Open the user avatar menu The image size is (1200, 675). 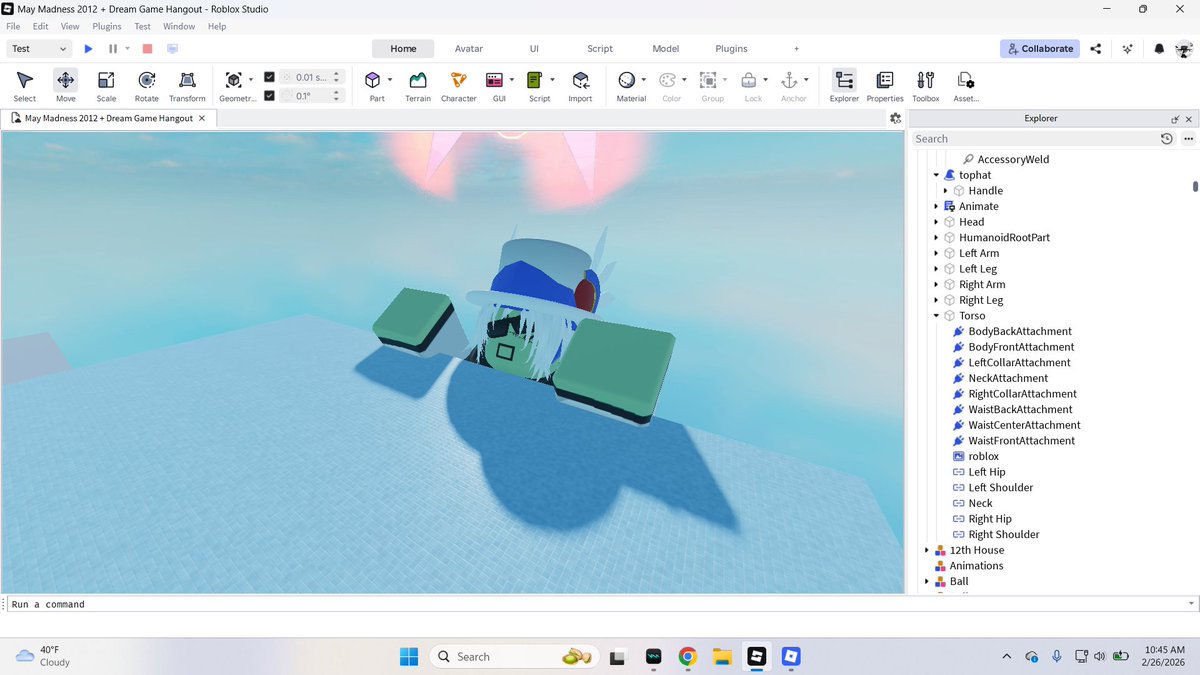1184,48
